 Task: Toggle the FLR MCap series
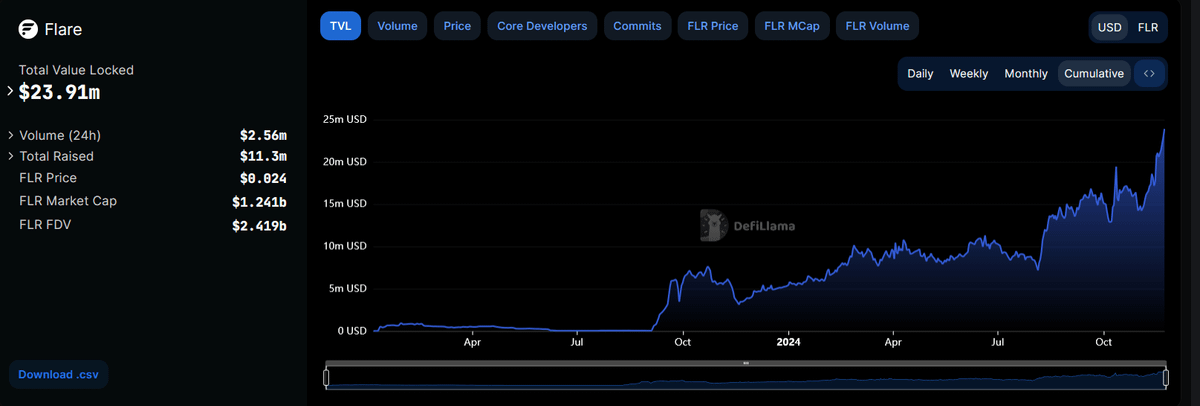(x=791, y=26)
